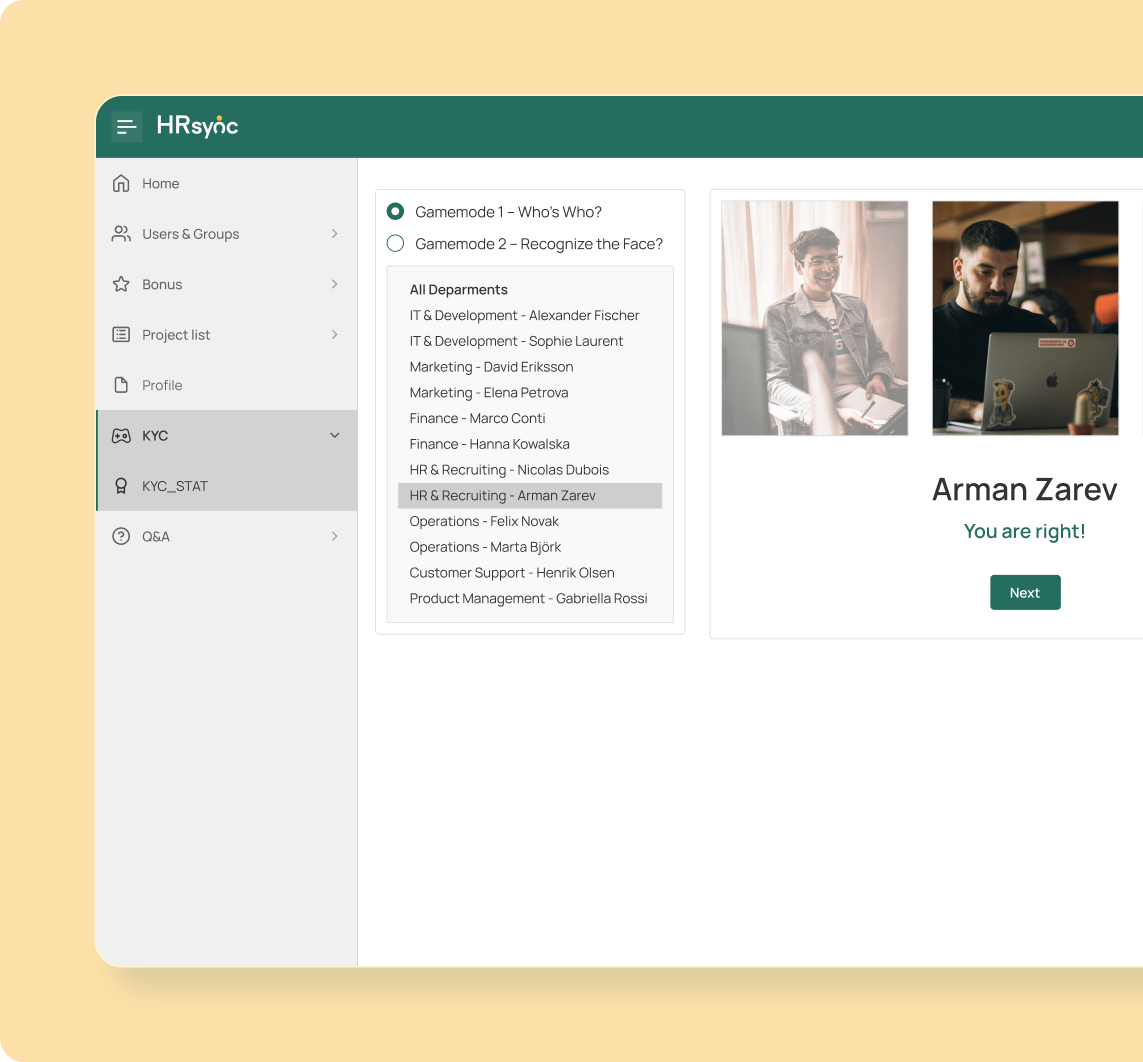Expand the Q&A submenu chevron
Image resolution: width=1143 pixels, height=1062 pixels.
[335, 536]
